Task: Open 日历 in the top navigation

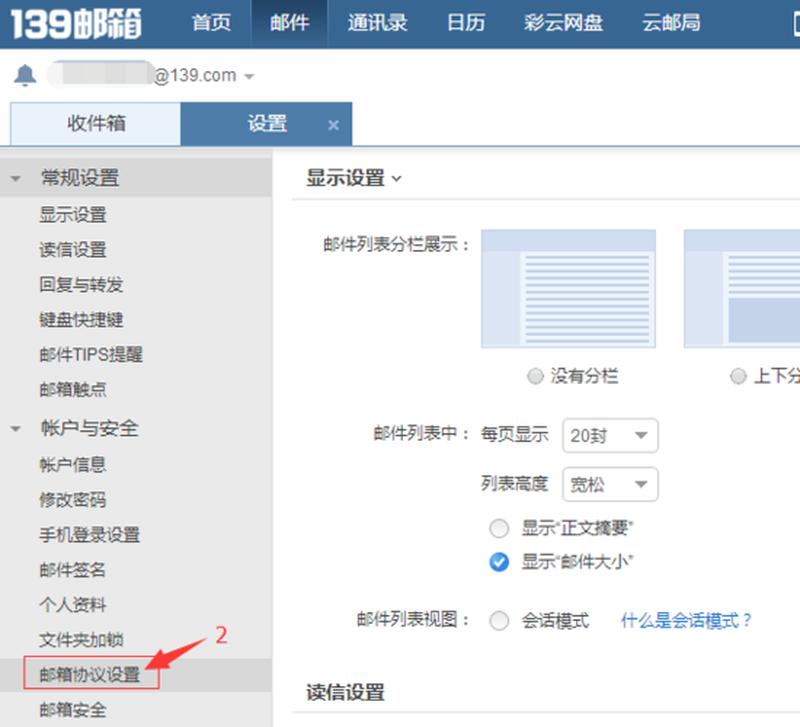Action: (x=466, y=23)
